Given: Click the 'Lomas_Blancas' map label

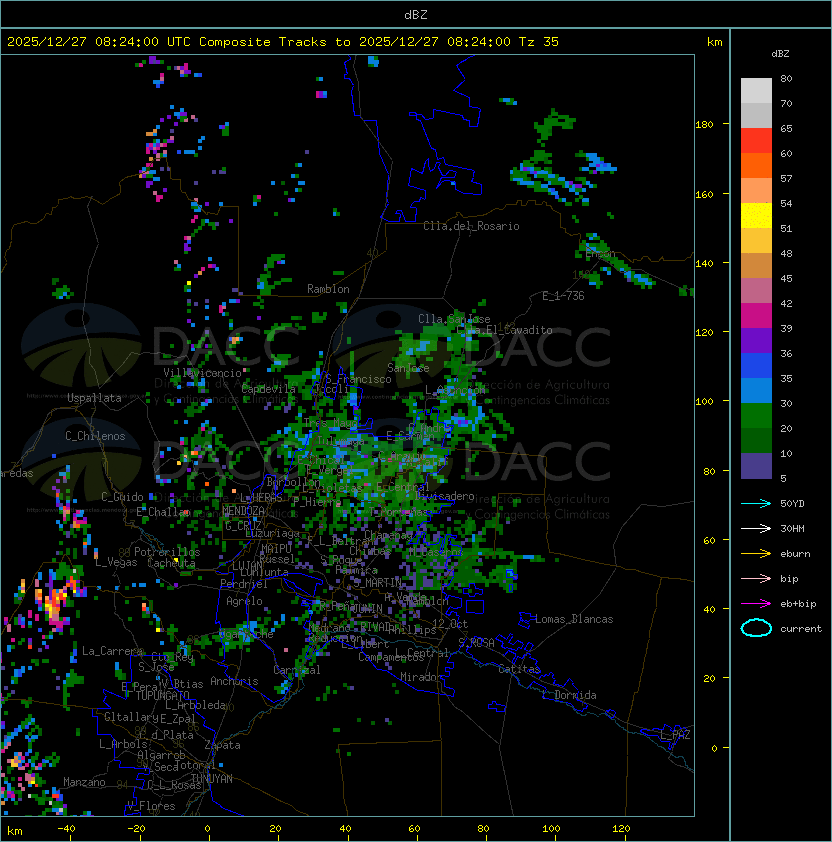Looking at the screenshot, I should pos(574,619).
